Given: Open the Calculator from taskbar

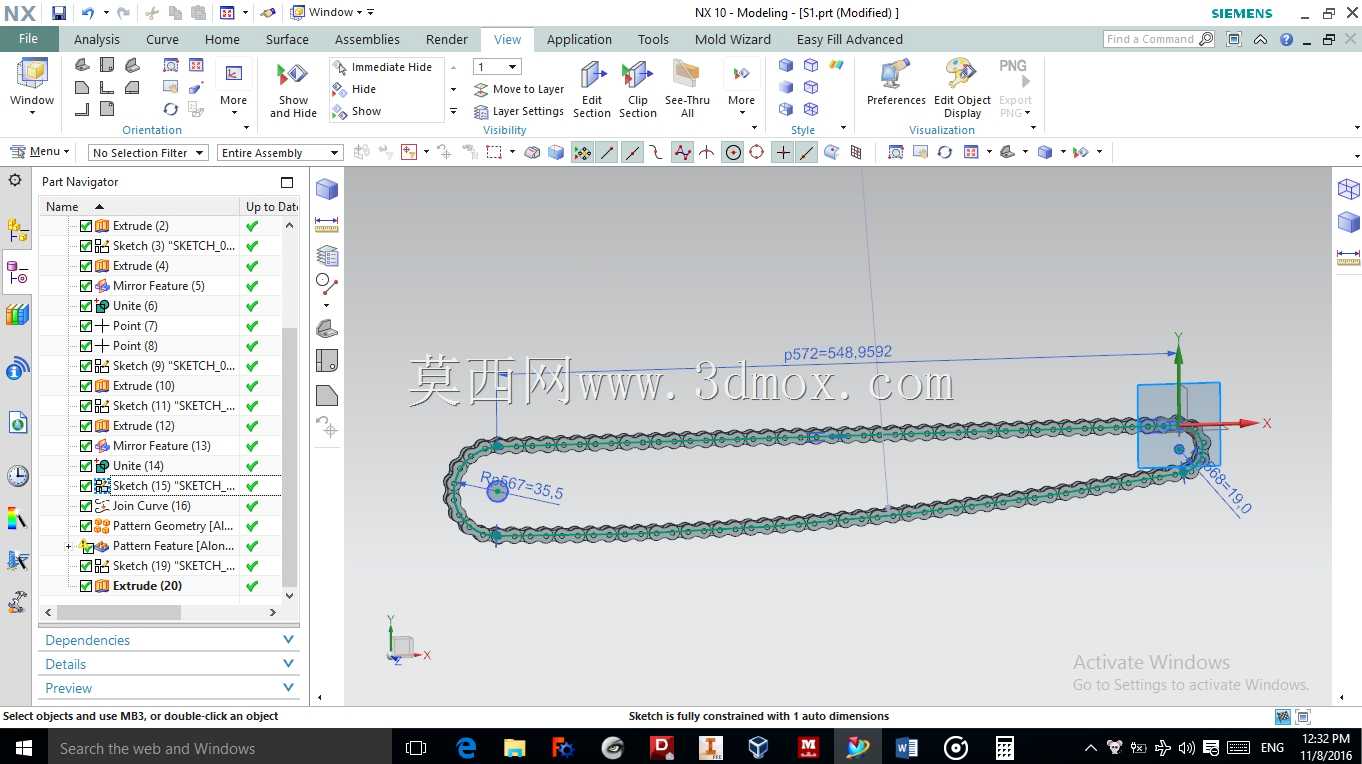Looking at the screenshot, I should (x=1005, y=747).
